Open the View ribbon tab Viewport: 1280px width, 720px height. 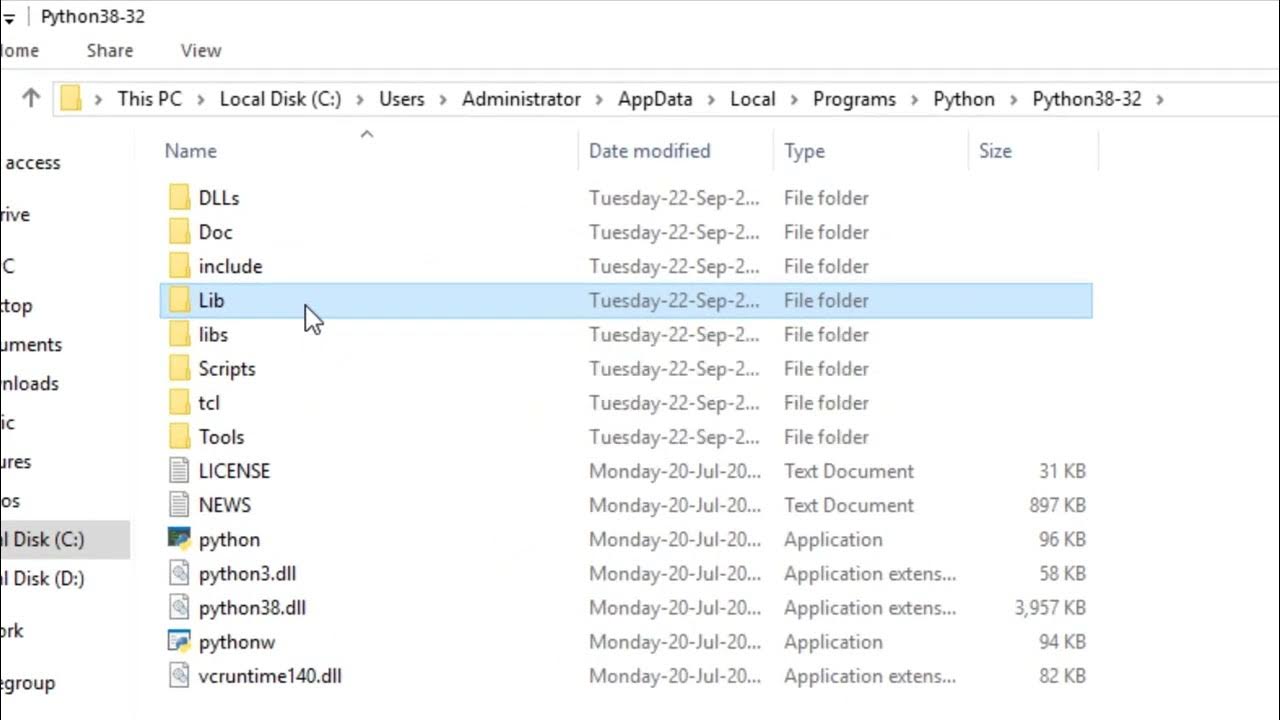tap(201, 50)
